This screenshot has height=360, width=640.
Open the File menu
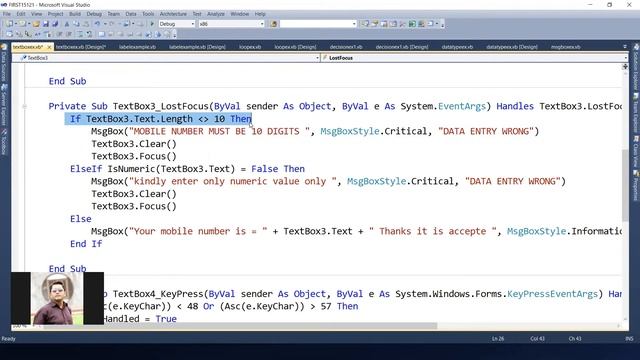click(7, 14)
